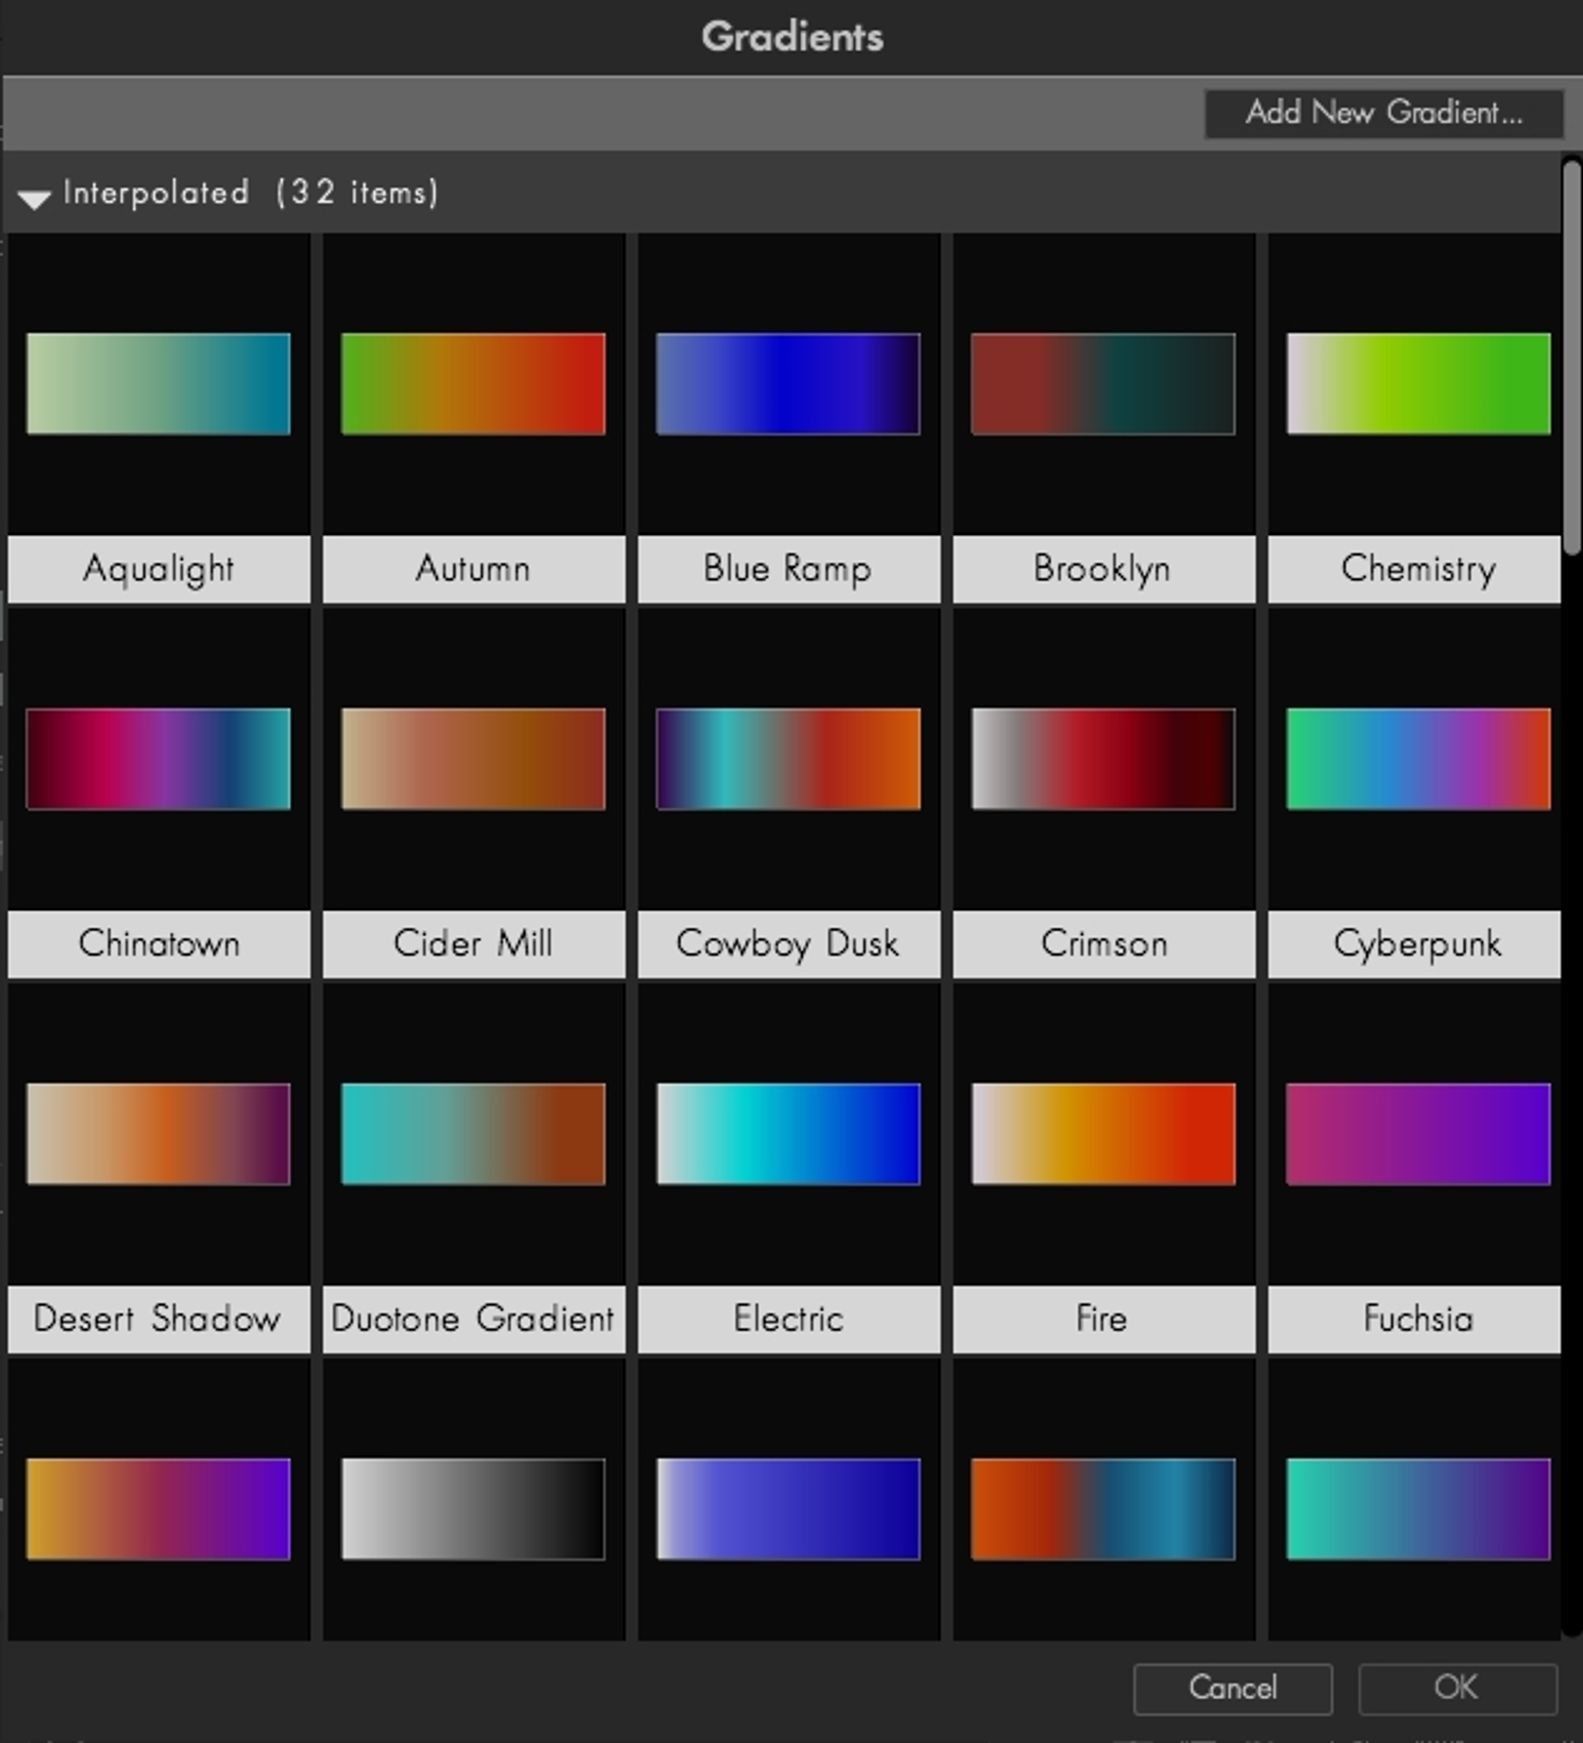
Task: Pick the Electric gradient preset
Action: click(x=788, y=1134)
